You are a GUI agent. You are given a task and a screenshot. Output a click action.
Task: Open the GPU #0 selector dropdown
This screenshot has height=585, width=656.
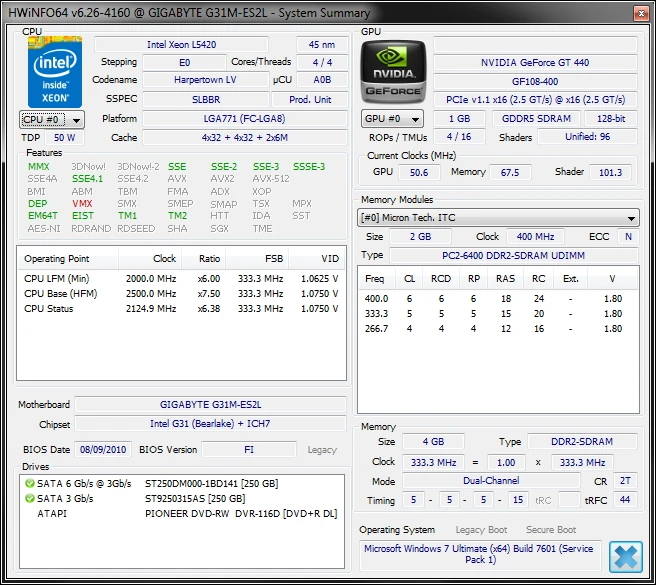(392, 119)
